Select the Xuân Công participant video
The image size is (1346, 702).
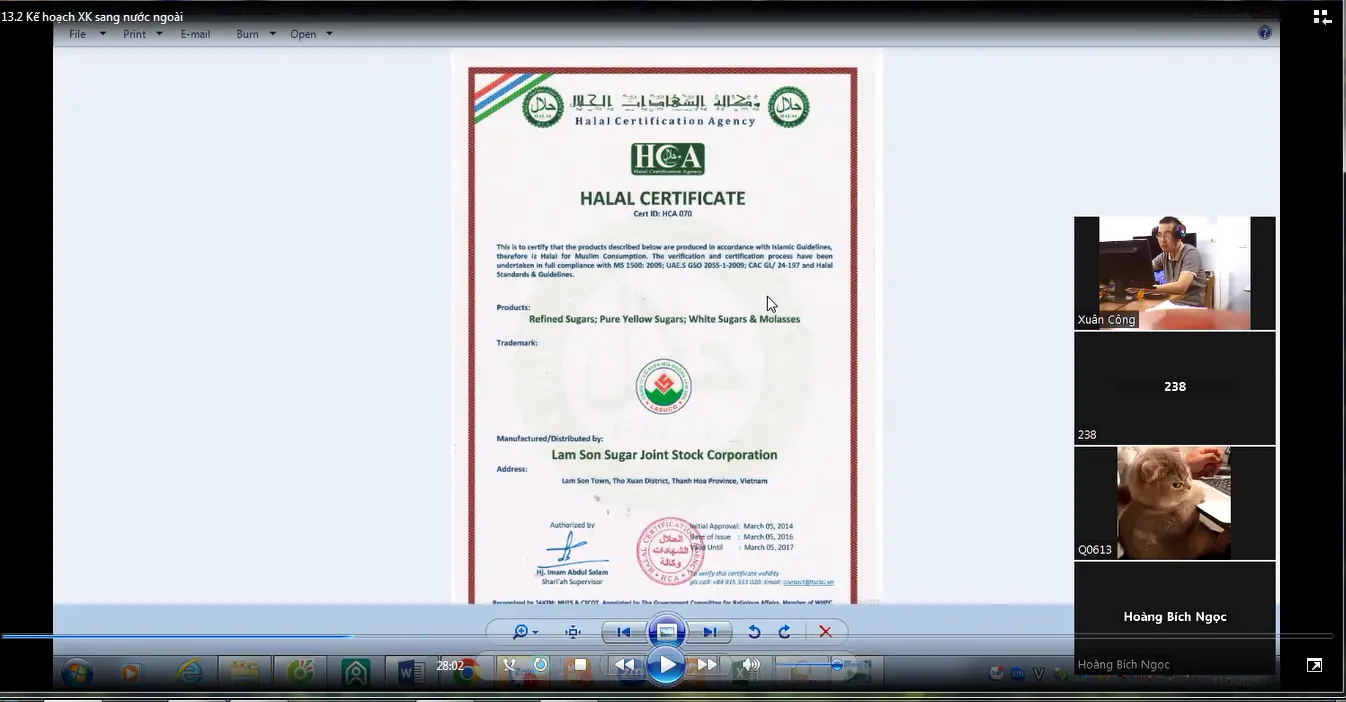[1175, 273]
